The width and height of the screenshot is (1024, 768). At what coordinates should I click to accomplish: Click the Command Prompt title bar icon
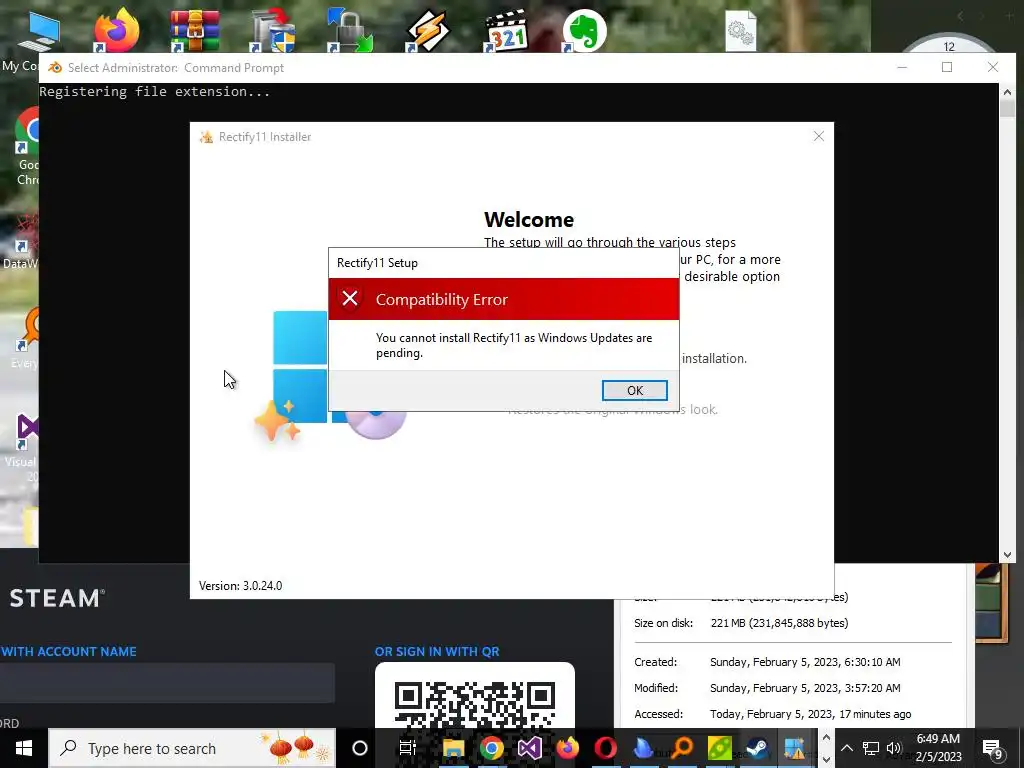click(55, 67)
